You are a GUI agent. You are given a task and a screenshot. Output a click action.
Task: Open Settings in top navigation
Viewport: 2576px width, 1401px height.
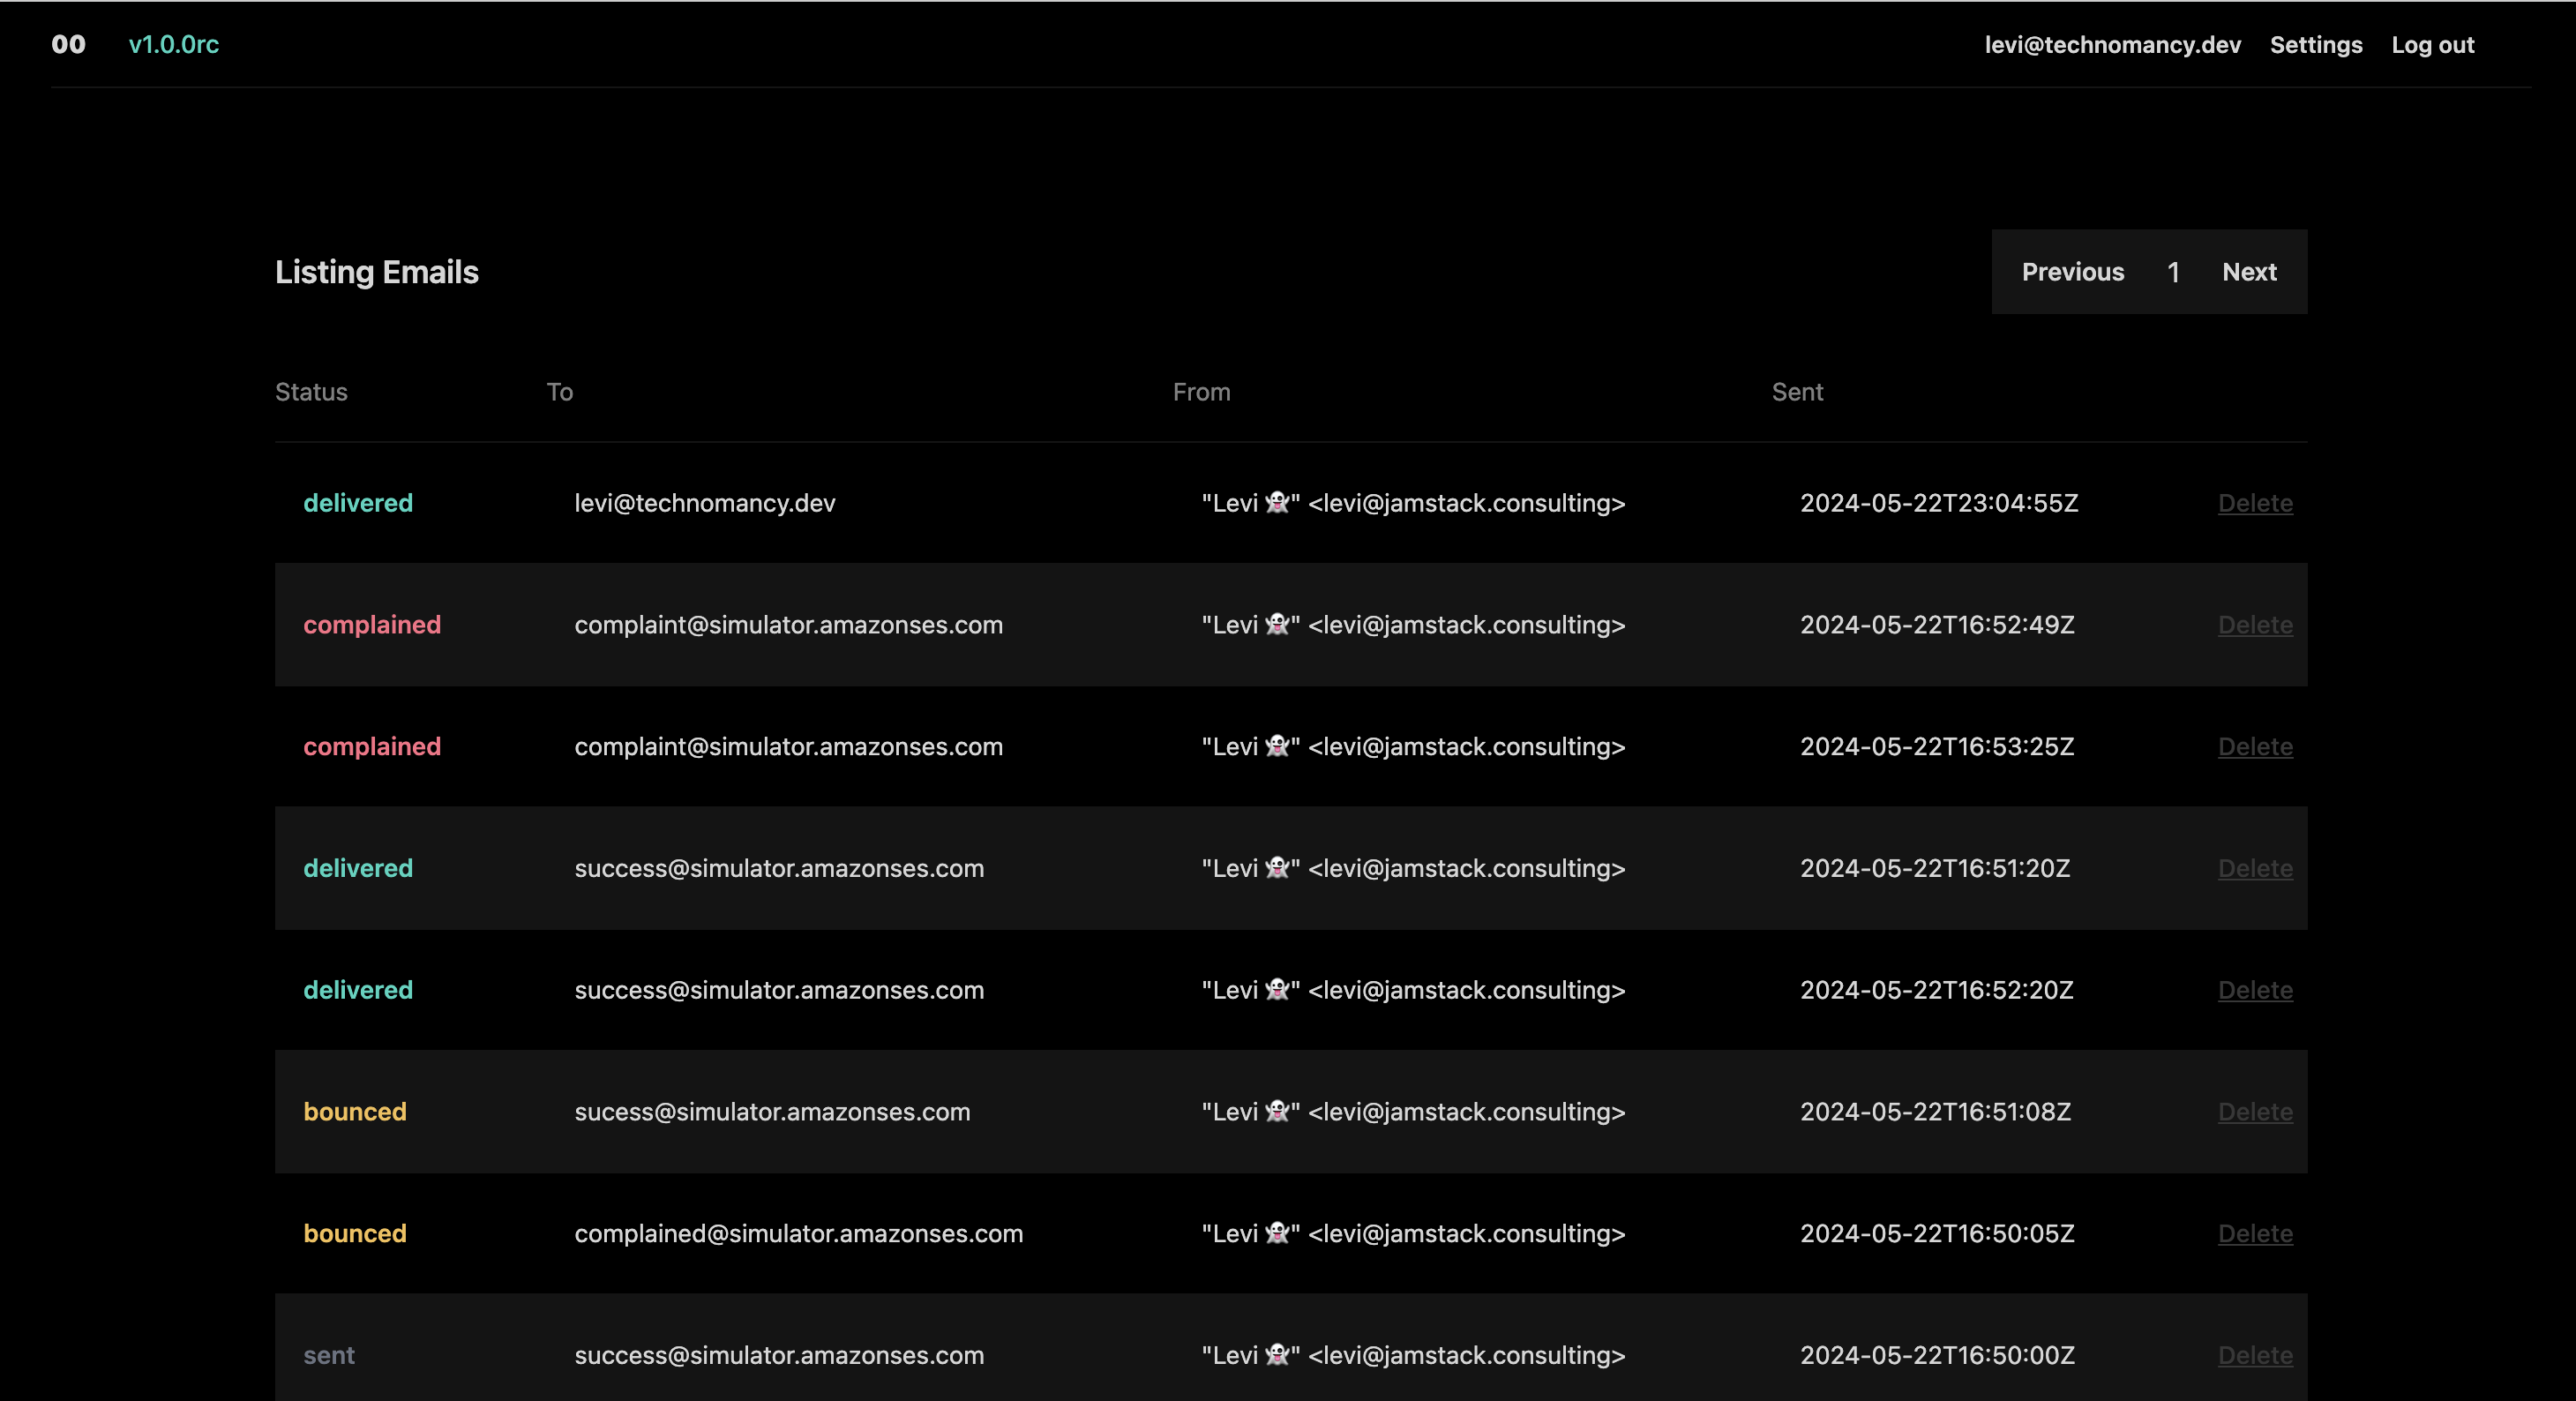(x=2315, y=45)
